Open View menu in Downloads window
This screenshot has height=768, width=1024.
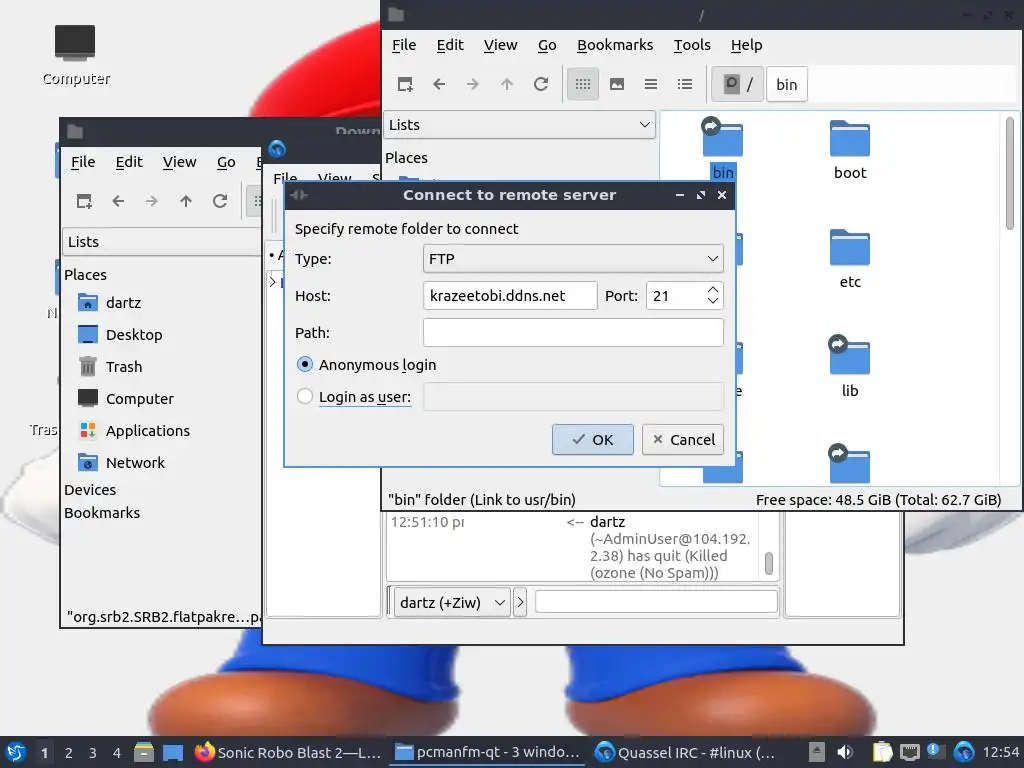point(179,162)
